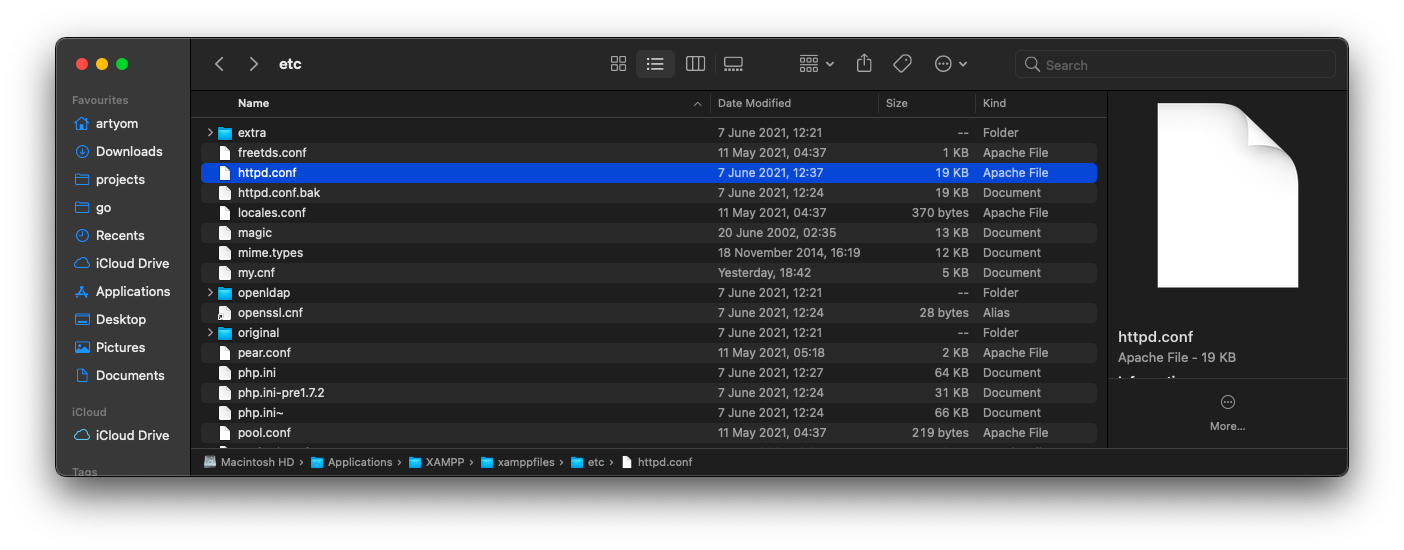Open the Action ellipsis dropdown menu
1404x550 pixels.
[950, 64]
